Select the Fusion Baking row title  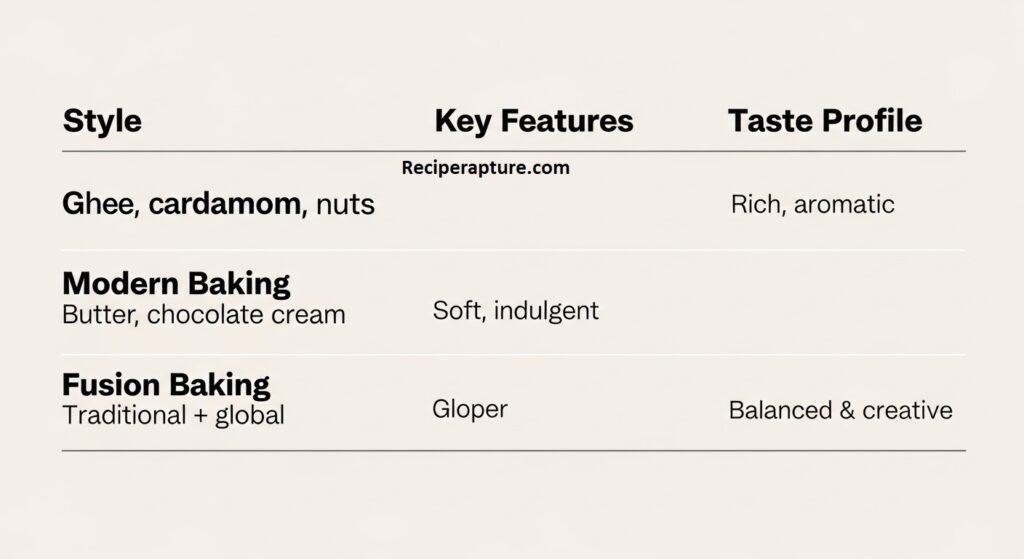(x=166, y=385)
